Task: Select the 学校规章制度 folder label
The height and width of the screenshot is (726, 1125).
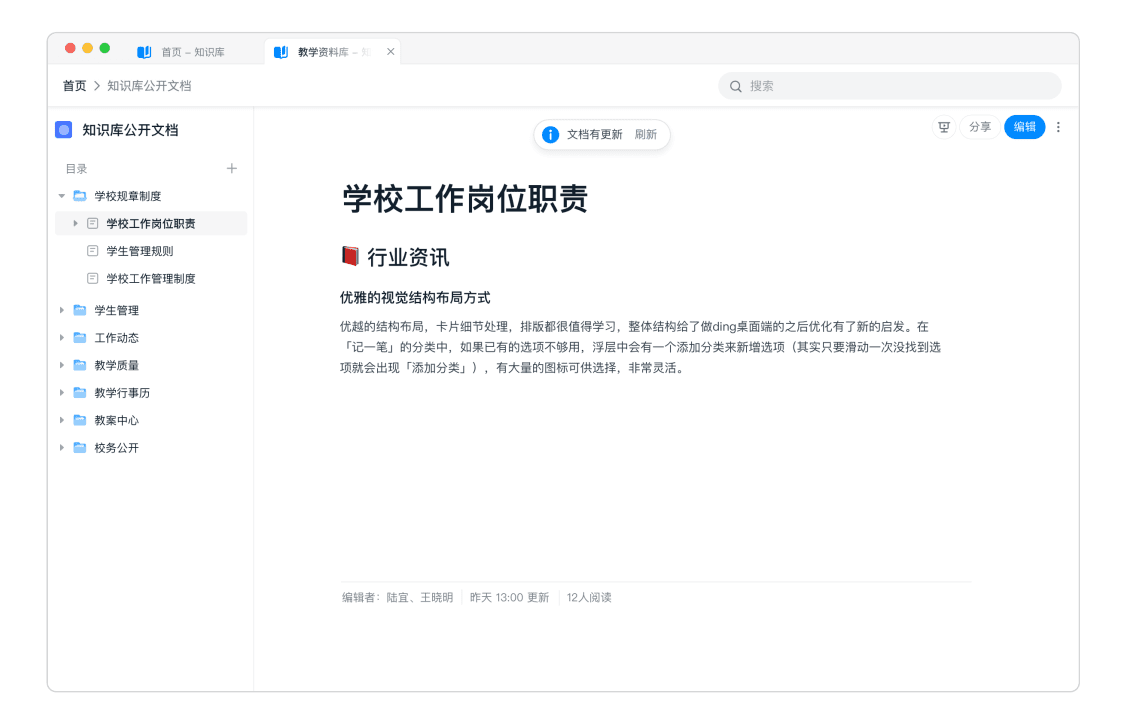Action: click(128, 196)
